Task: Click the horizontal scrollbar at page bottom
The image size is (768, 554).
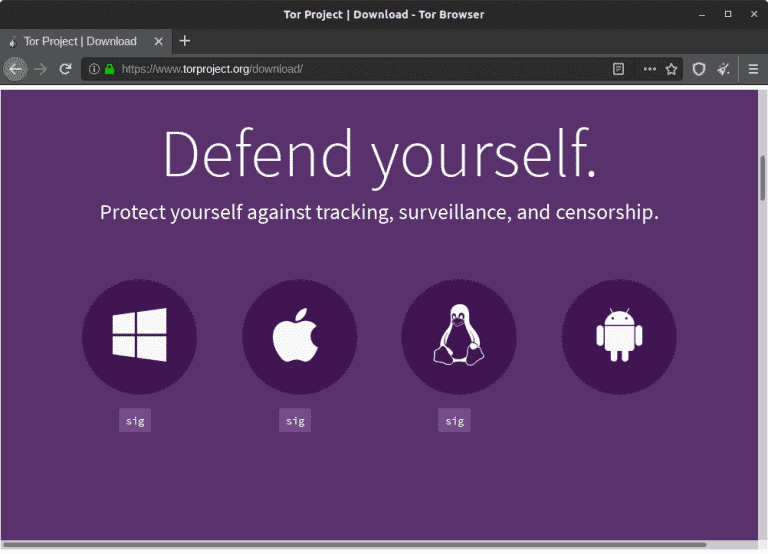Action: pos(355,544)
